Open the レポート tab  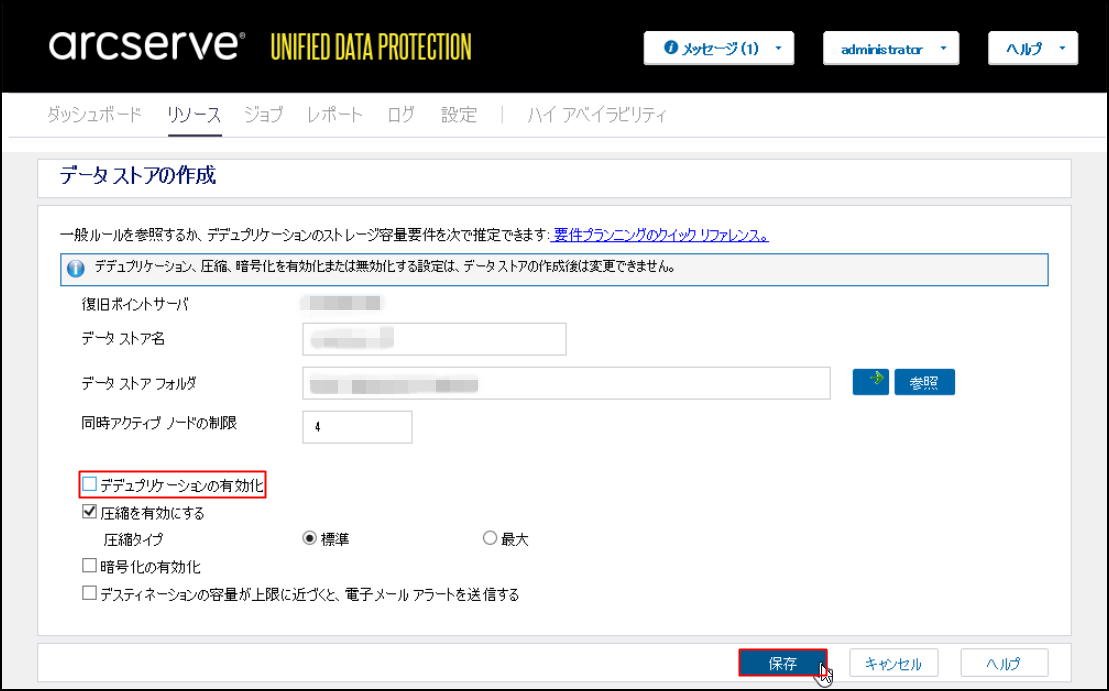point(335,115)
